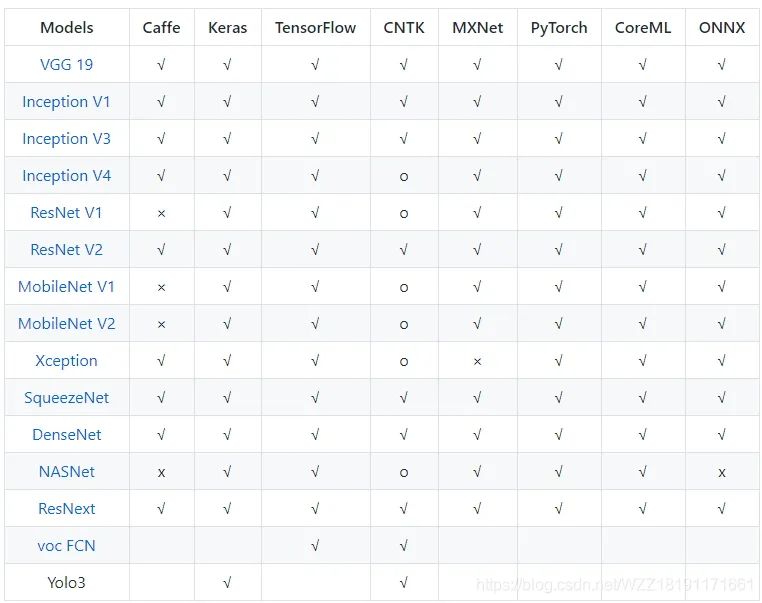Screen dimensions: 762x603
Task: Click the × mark in Xception's MXNet cell
Action: point(477,361)
